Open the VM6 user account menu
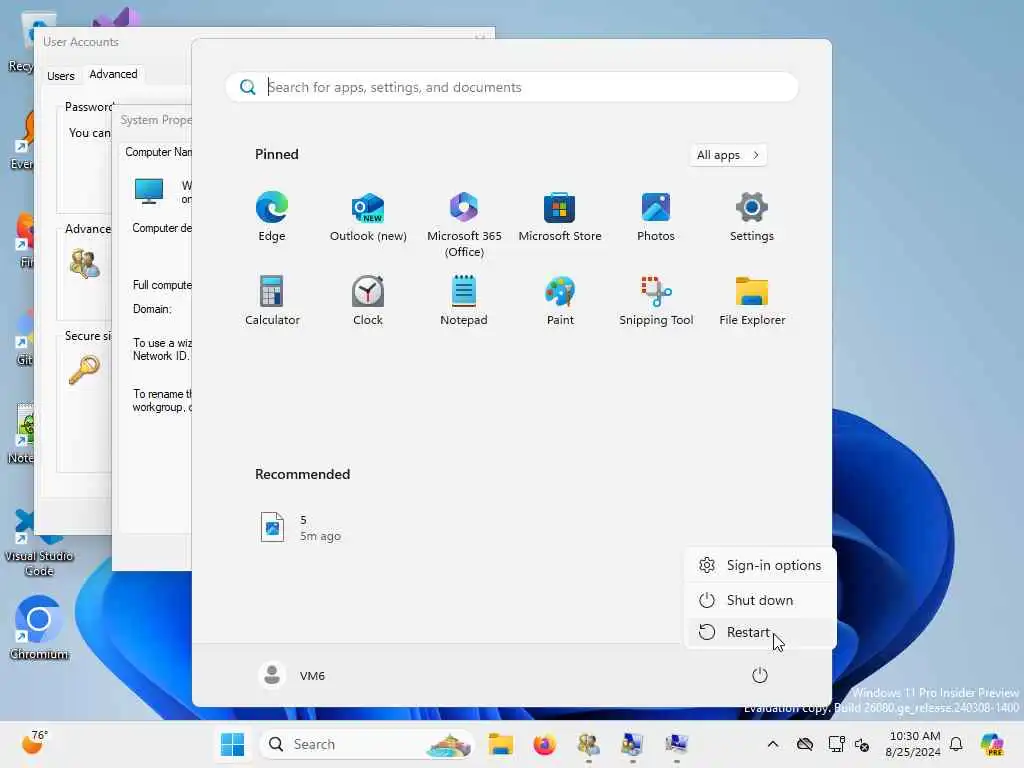 (x=292, y=675)
